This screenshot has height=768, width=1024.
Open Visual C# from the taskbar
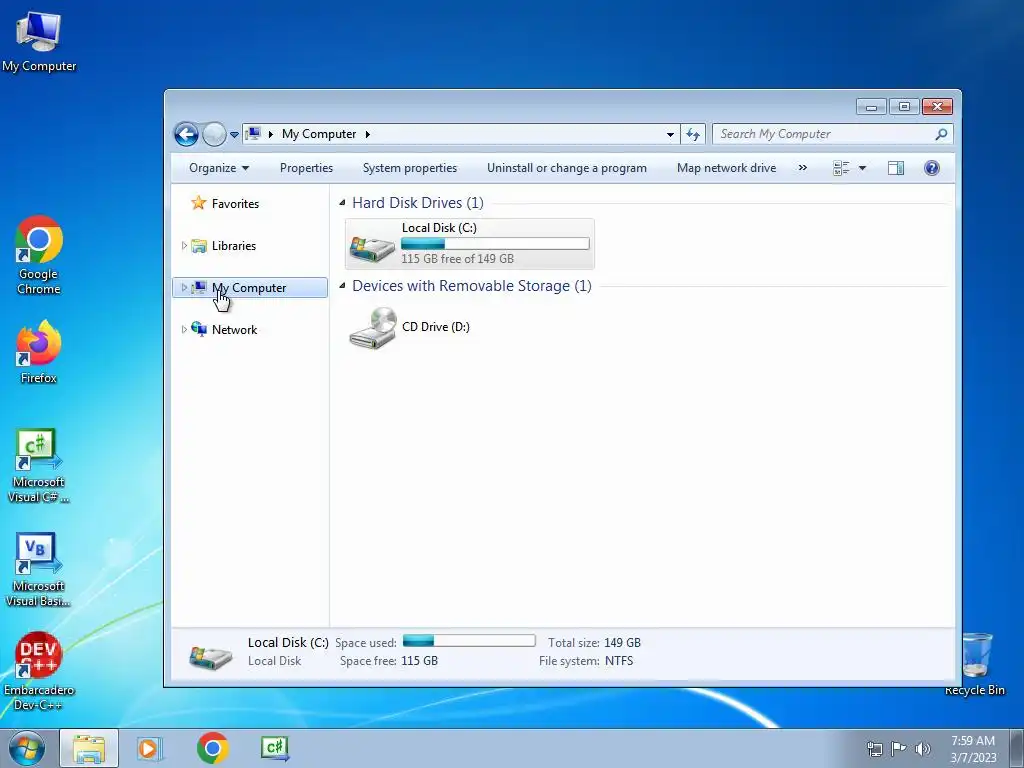[275, 748]
